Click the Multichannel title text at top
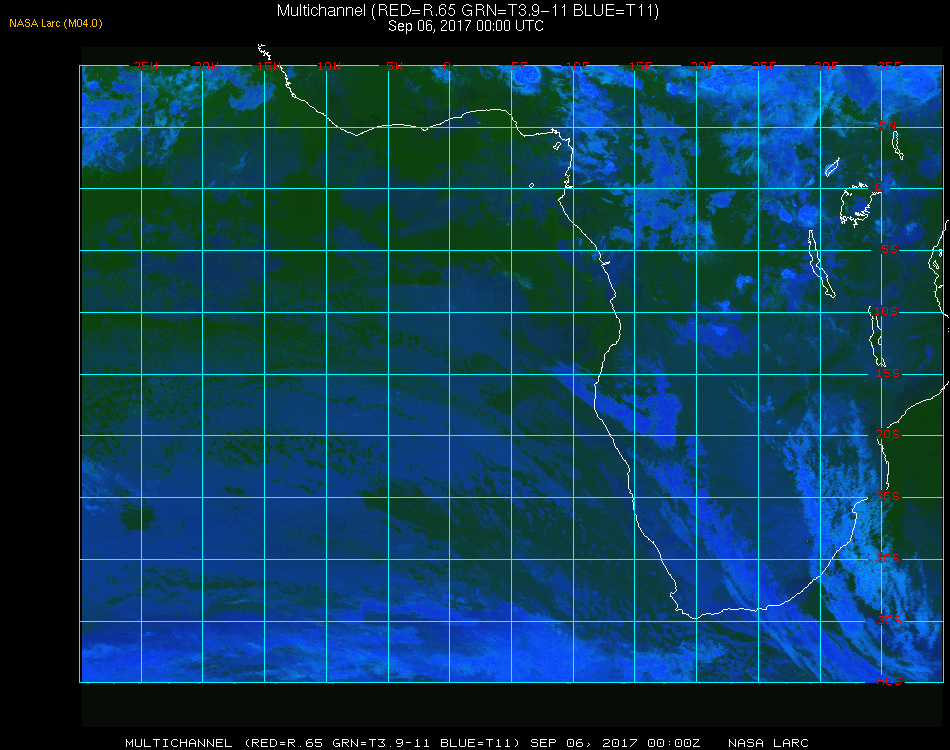 (468, 10)
